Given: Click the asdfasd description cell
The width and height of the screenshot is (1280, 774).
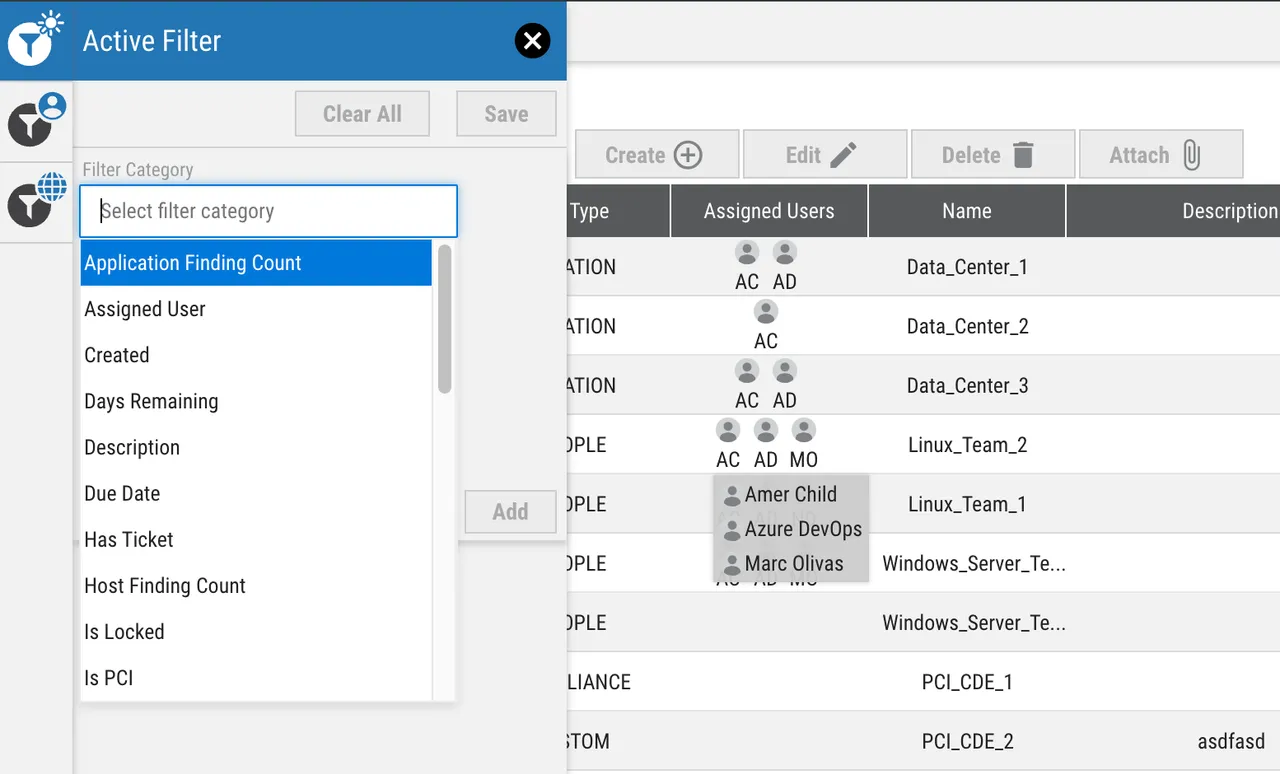Looking at the screenshot, I should (x=1231, y=741).
